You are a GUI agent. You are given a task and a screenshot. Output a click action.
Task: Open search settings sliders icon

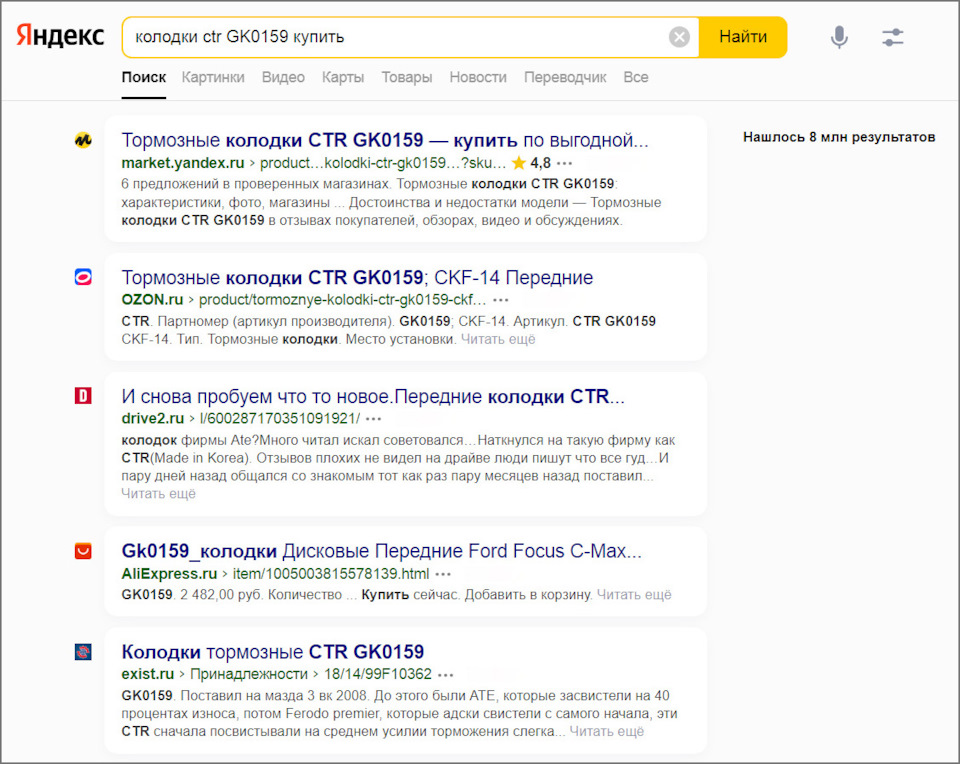coord(893,37)
